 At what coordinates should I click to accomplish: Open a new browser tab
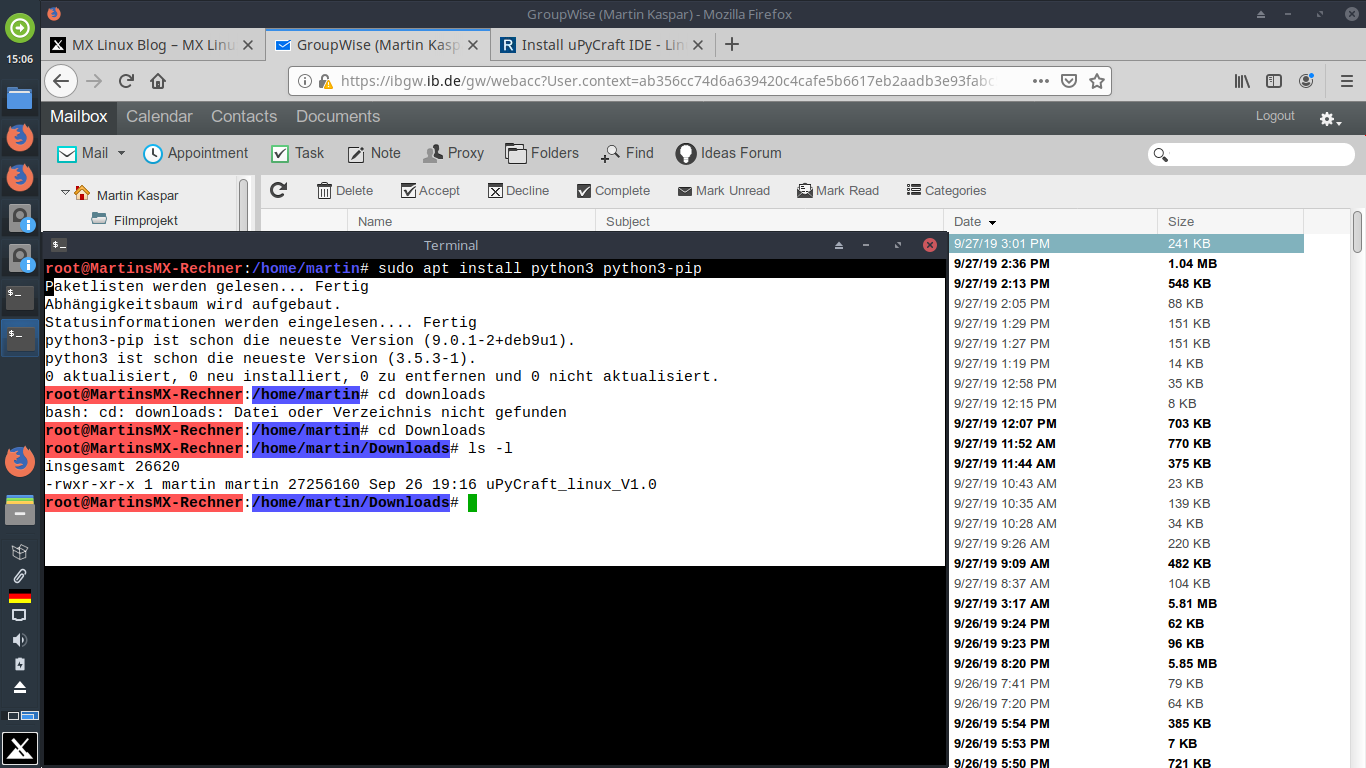pos(732,44)
